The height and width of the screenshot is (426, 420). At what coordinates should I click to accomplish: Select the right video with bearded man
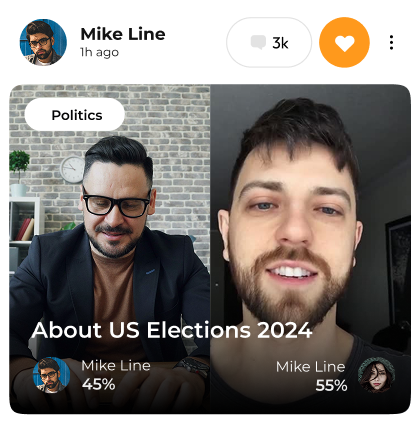pos(310,249)
